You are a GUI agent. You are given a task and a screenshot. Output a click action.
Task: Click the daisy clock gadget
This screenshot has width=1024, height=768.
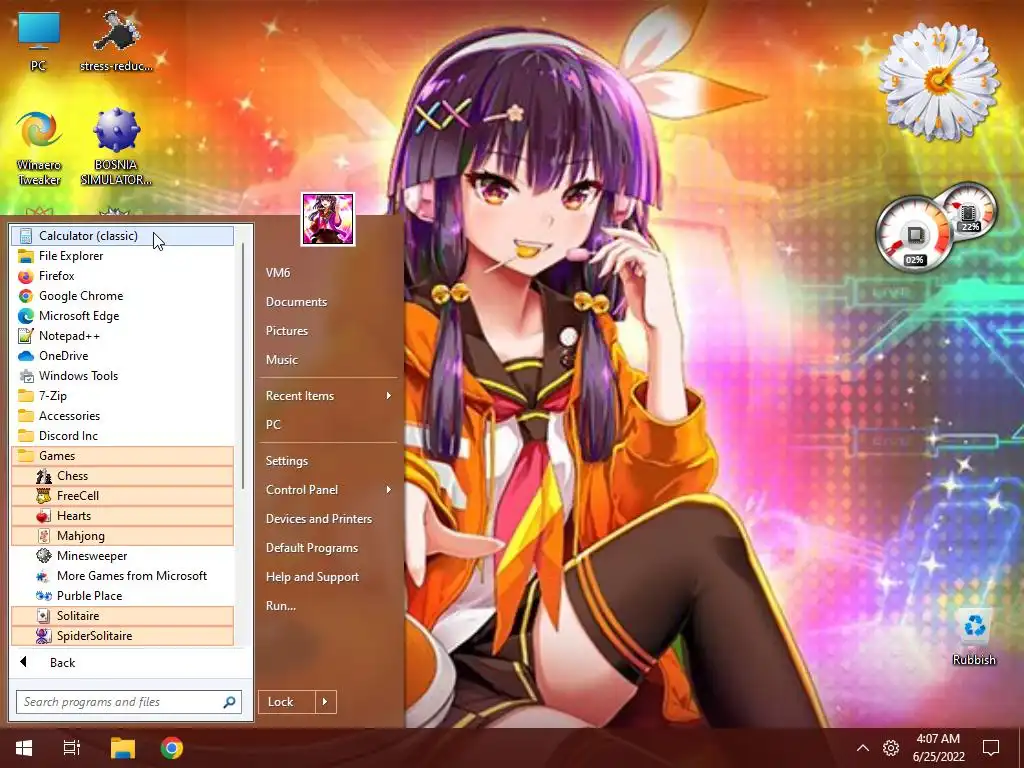point(939,81)
